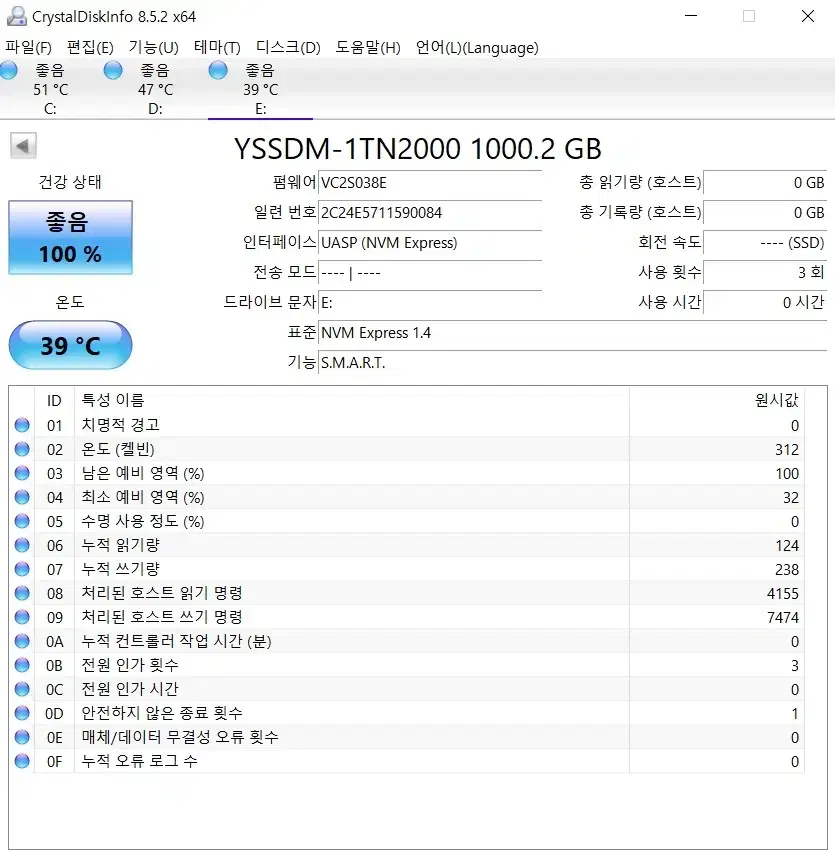
Task: Select the 전원 인가 횟수 row text
Action: click(130, 665)
